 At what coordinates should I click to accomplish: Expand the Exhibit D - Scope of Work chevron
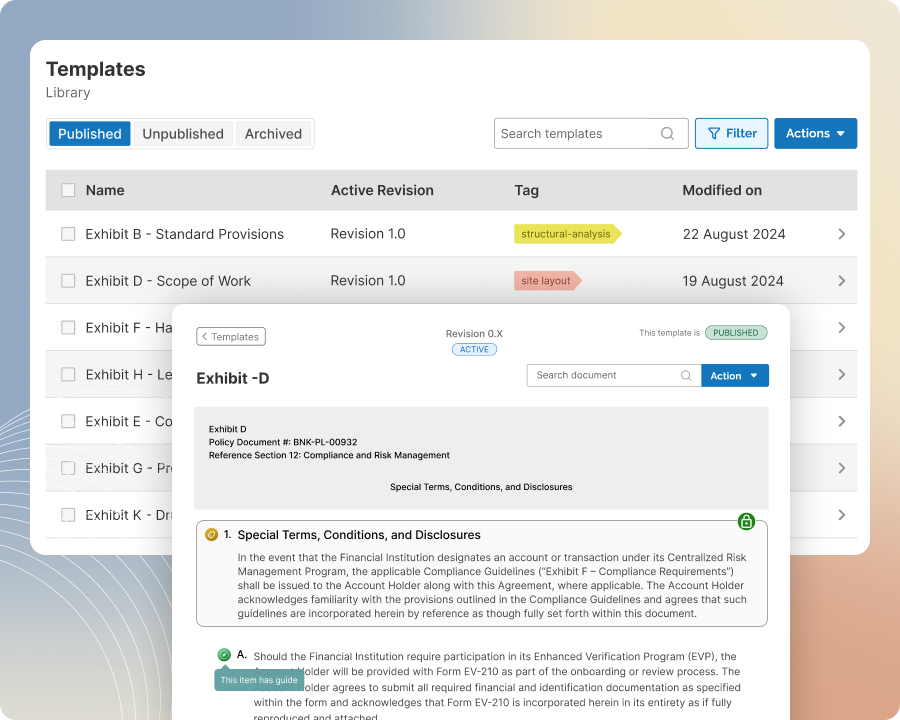point(841,281)
